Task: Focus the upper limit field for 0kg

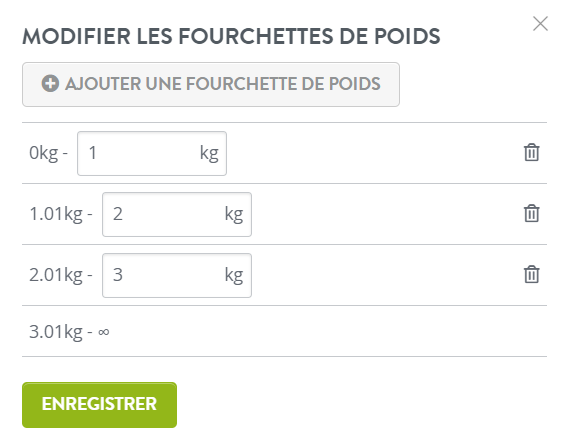Action: pos(152,154)
